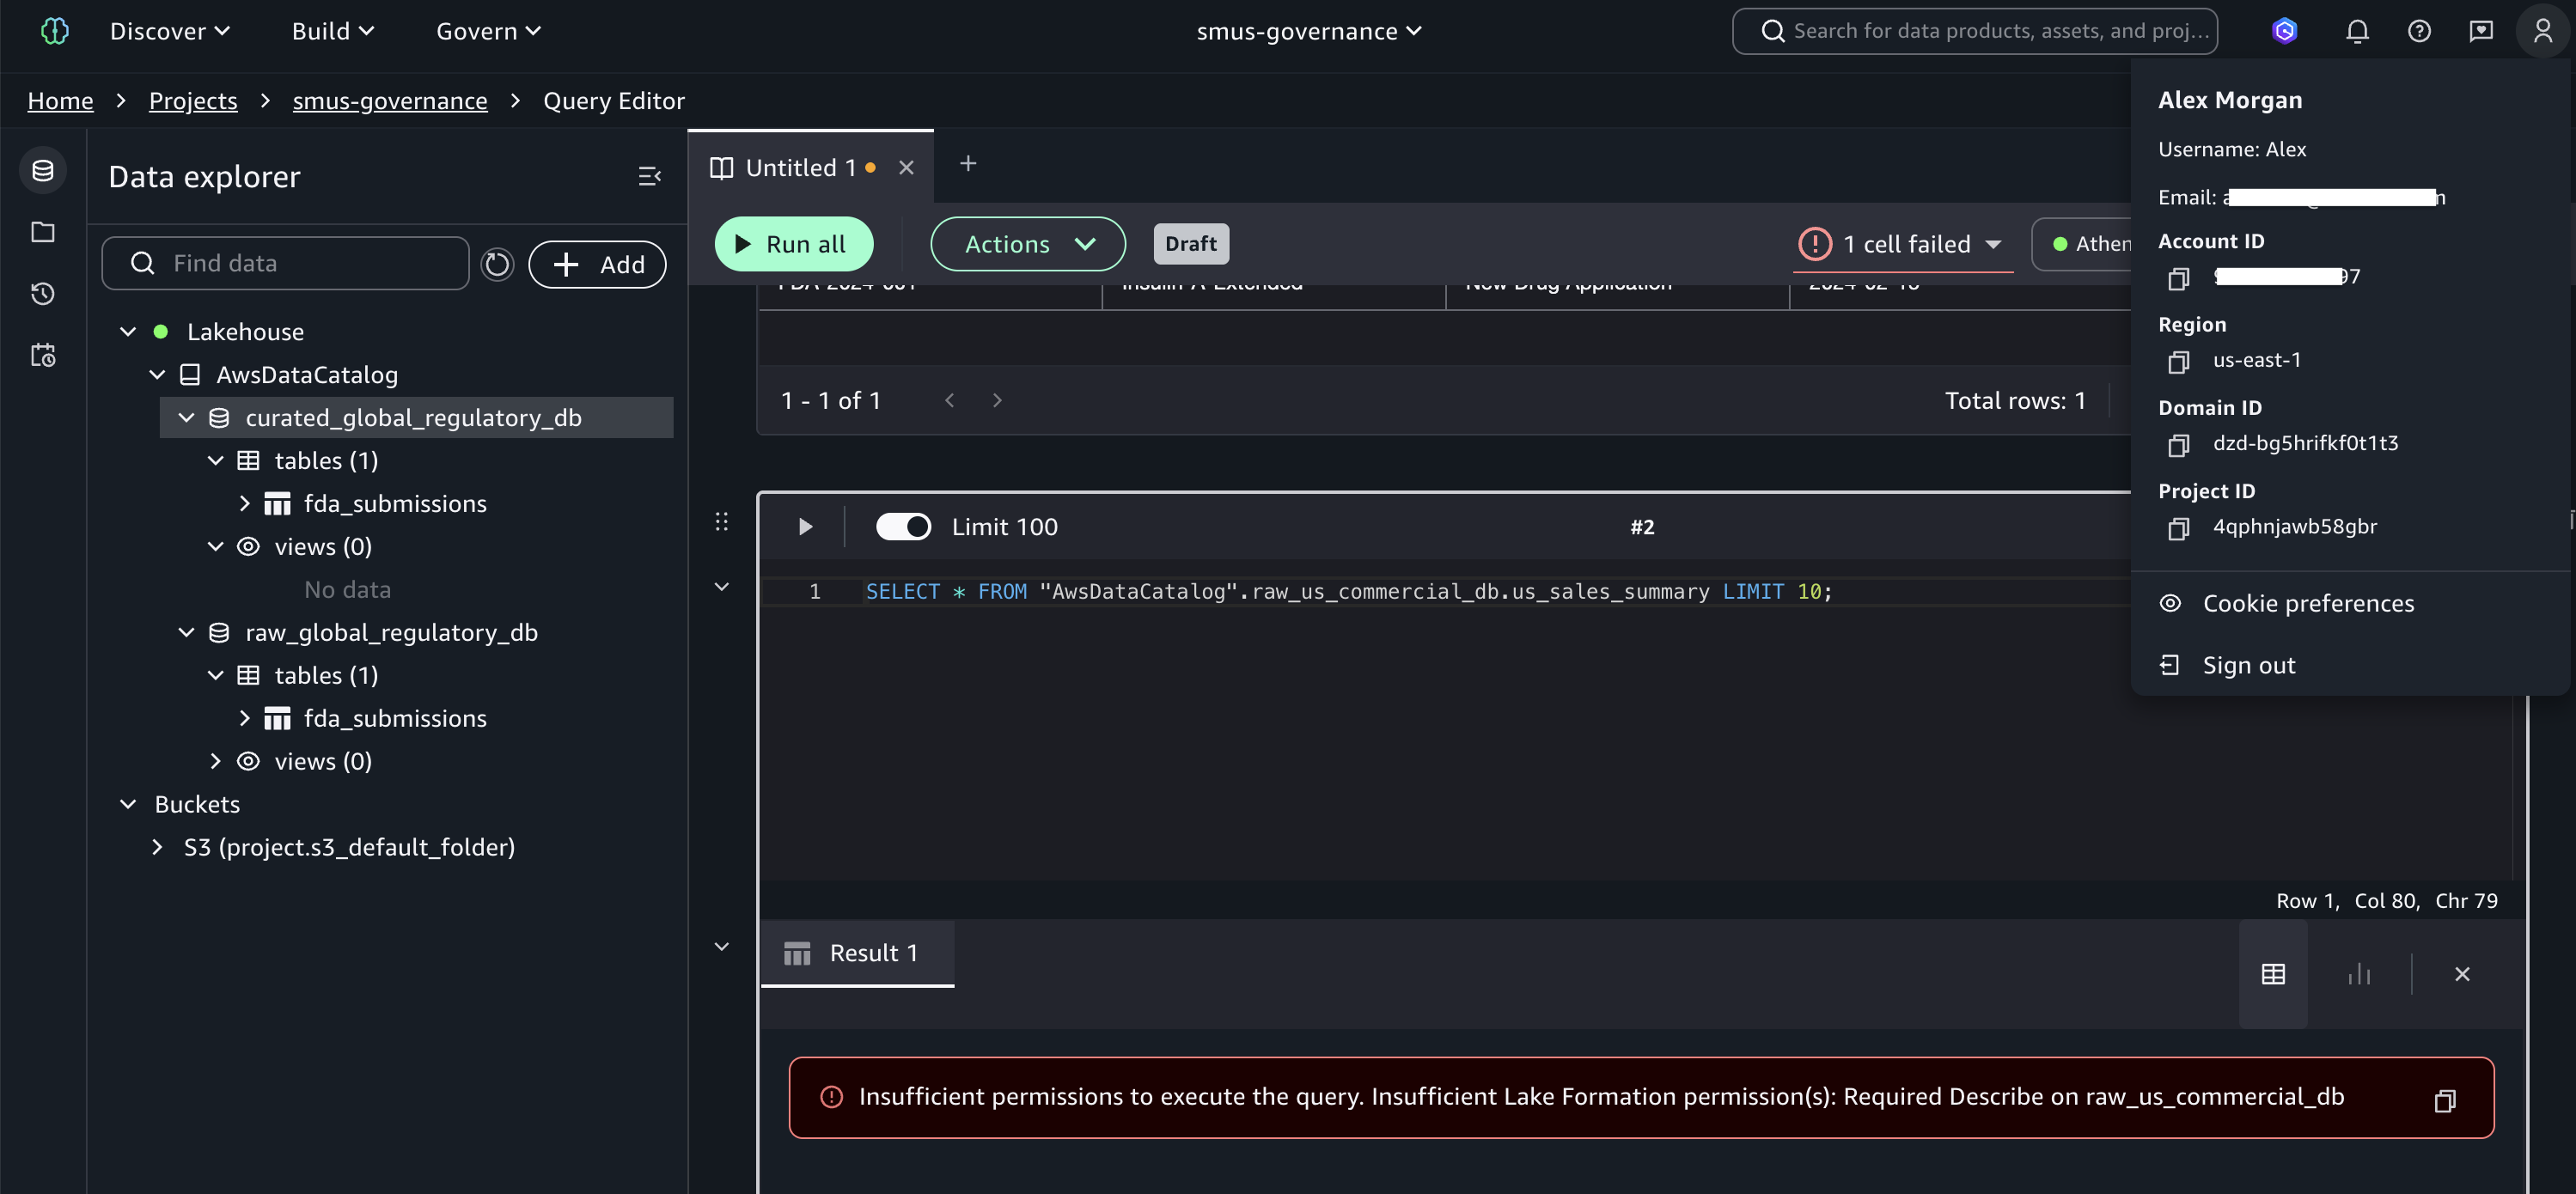Add a new query tab
The image size is (2576, 1194).
pyautogui.click(x=968, y=164)
